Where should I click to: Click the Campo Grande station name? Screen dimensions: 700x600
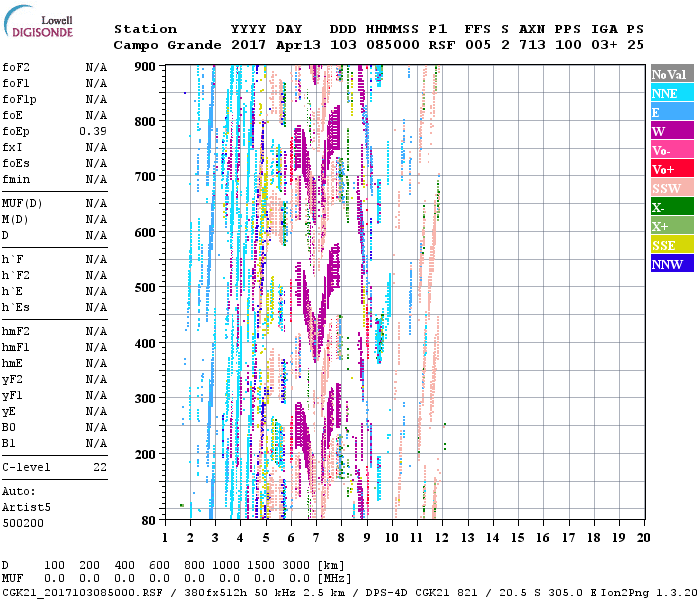(167, 45)
